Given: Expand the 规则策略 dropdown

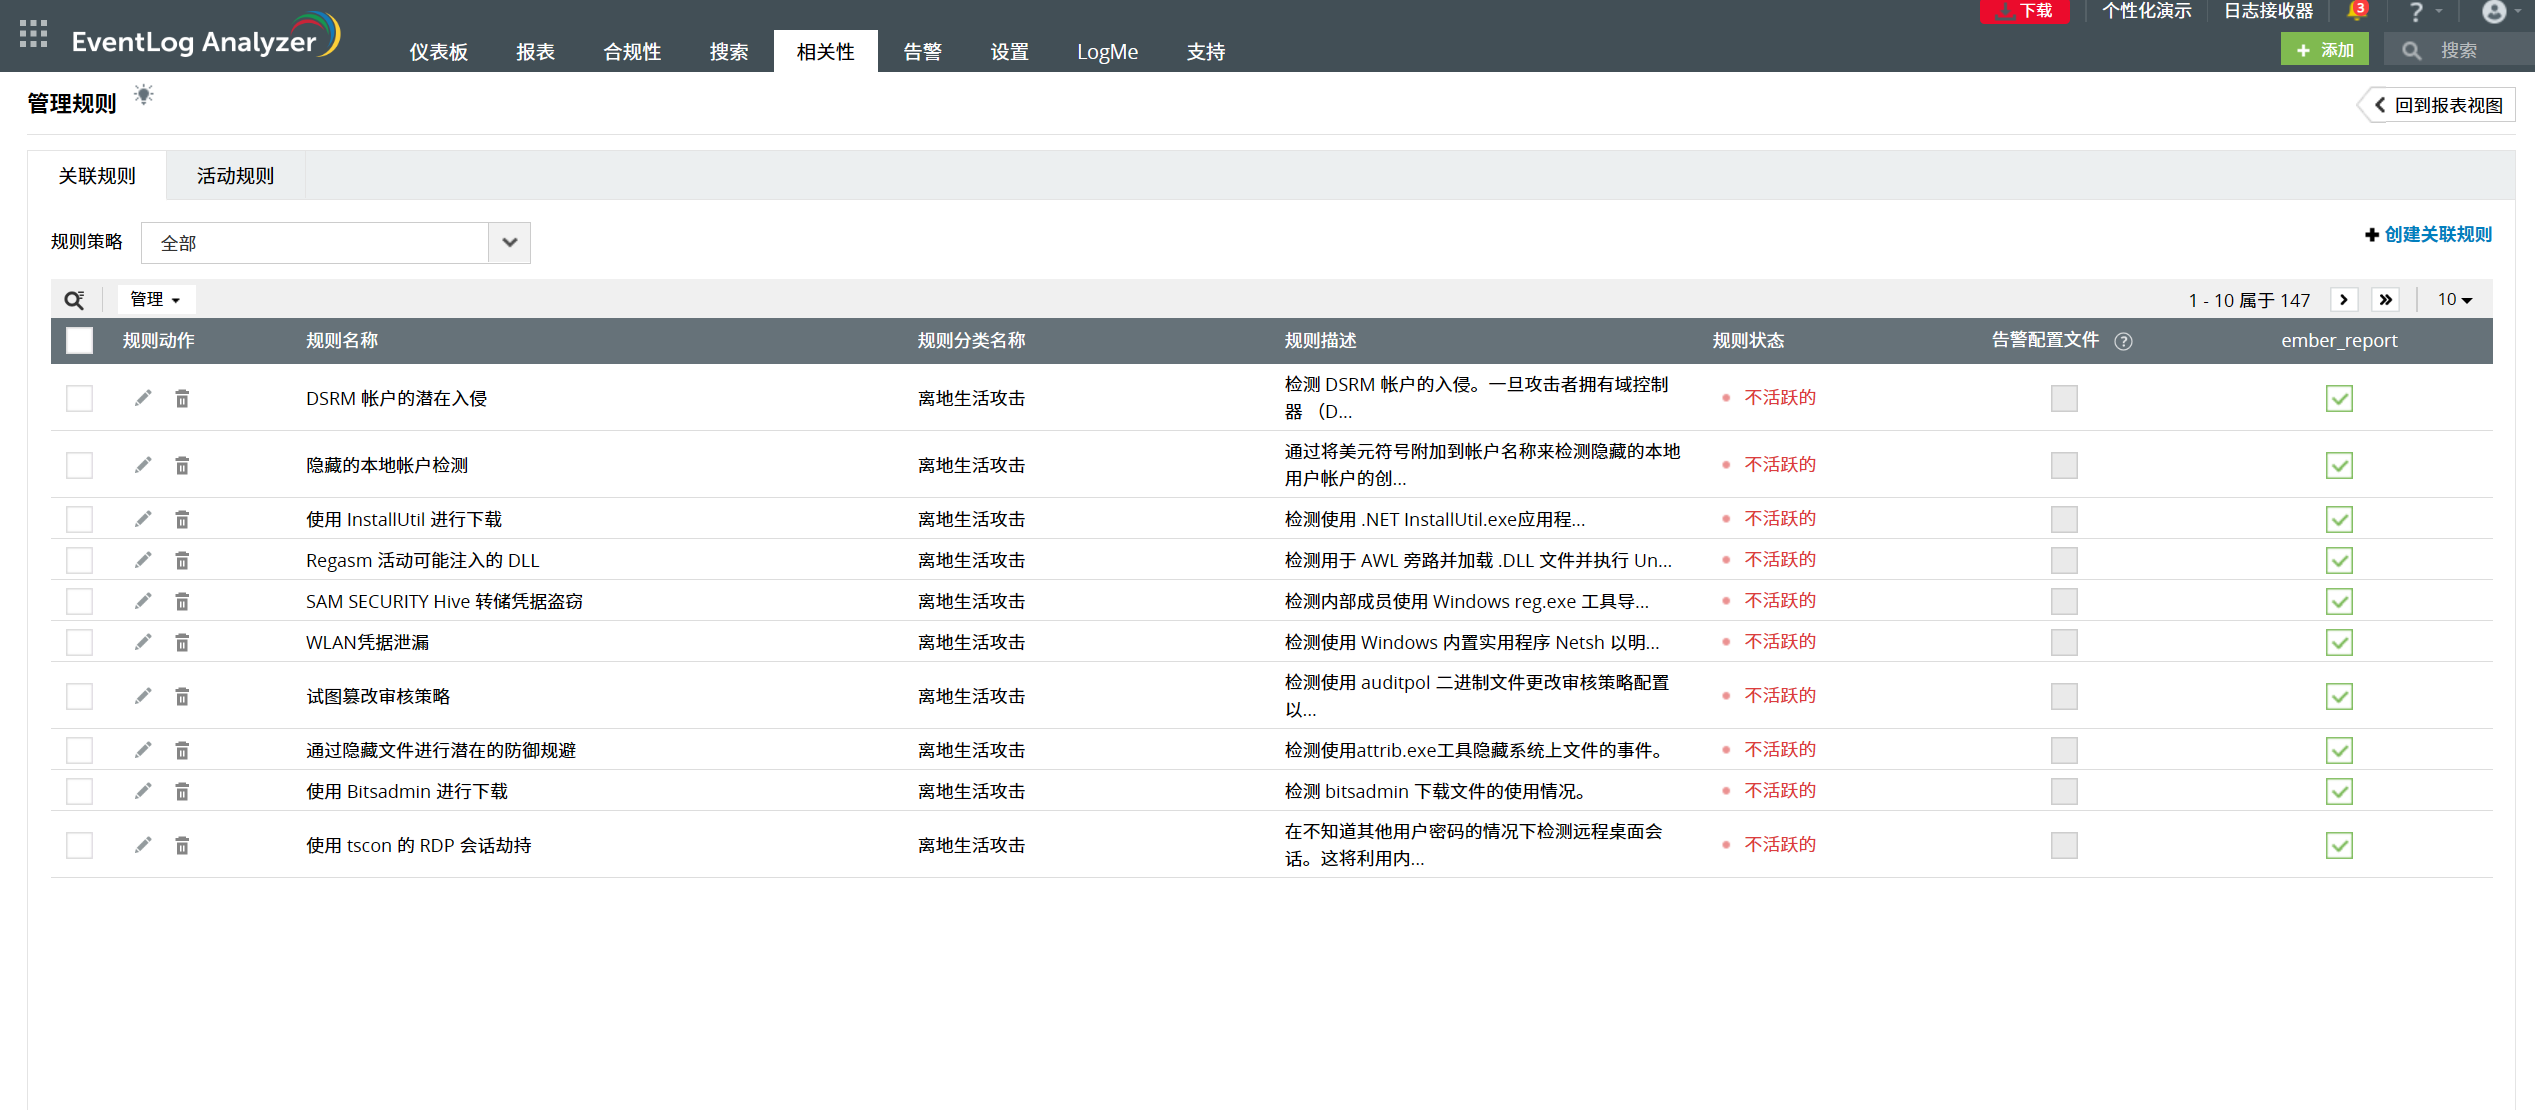Looking at the screenshot, I should click(509, 243).
